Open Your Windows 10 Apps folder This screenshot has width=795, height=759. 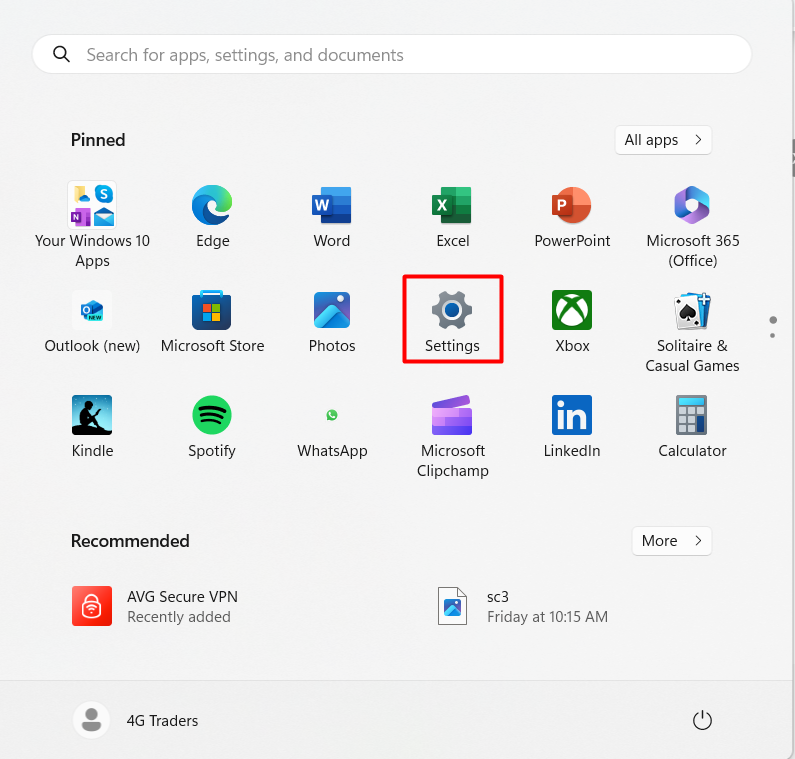pos(92,225)
